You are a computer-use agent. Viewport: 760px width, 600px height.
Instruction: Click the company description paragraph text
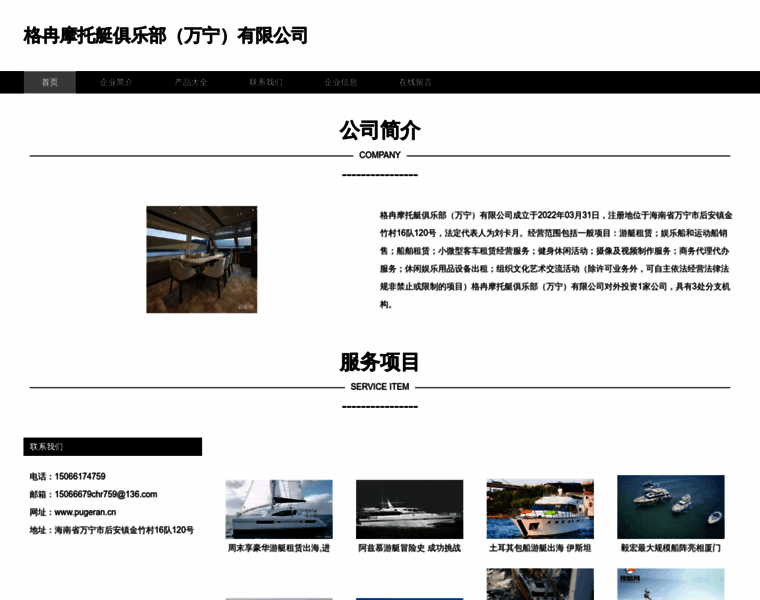(x=555, y=260)
